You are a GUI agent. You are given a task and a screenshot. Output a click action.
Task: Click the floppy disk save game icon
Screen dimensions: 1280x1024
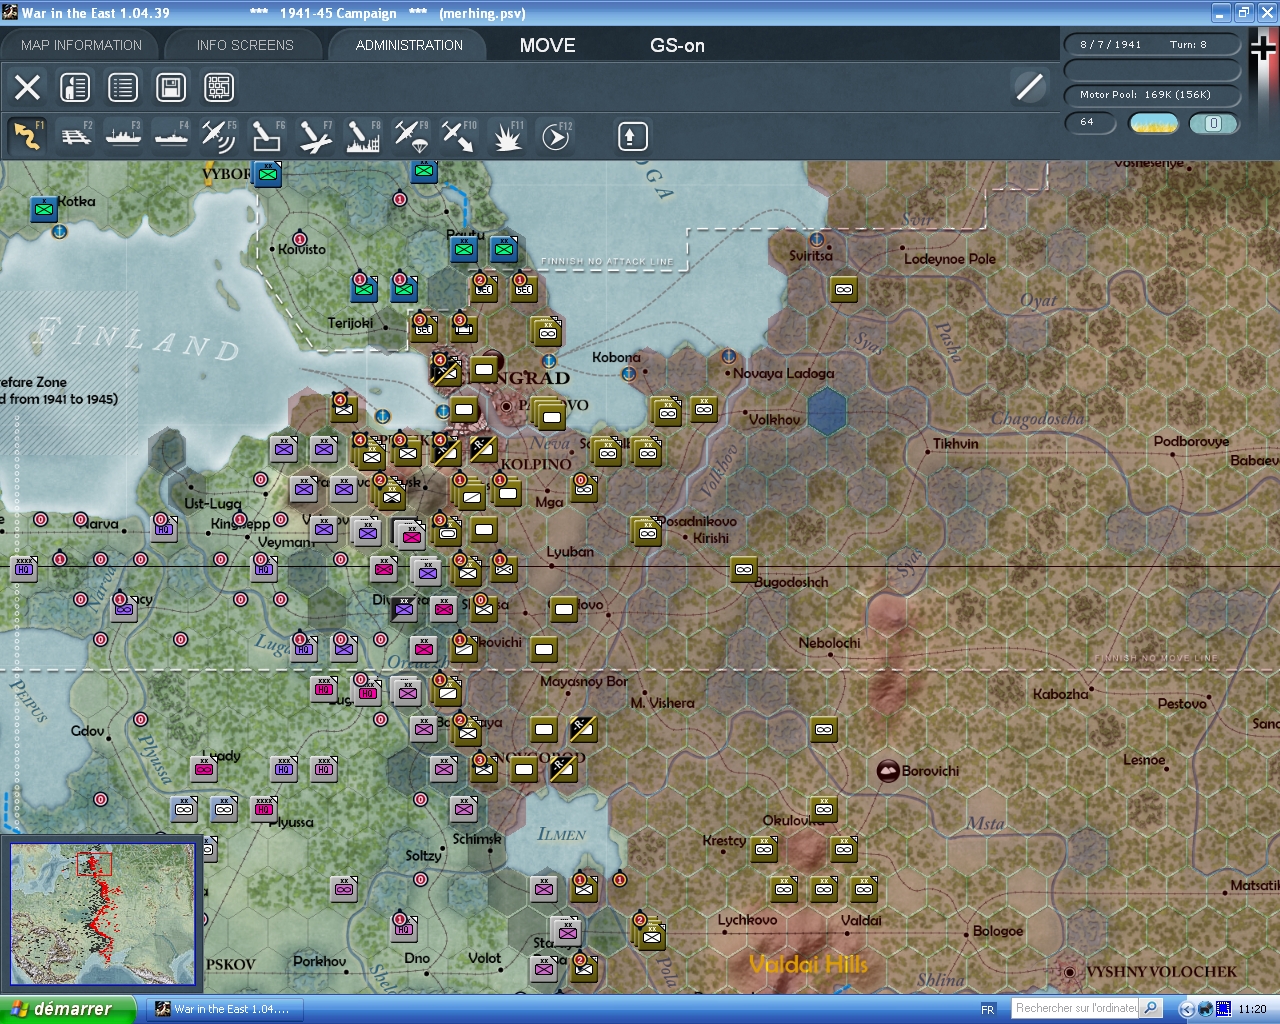(x=171, y=87)
